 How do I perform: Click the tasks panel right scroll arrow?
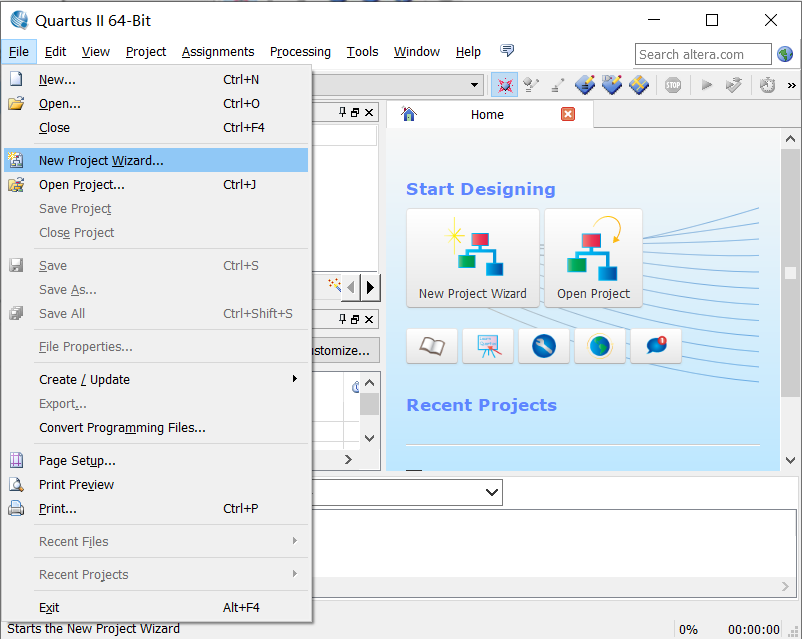point(348,459)
